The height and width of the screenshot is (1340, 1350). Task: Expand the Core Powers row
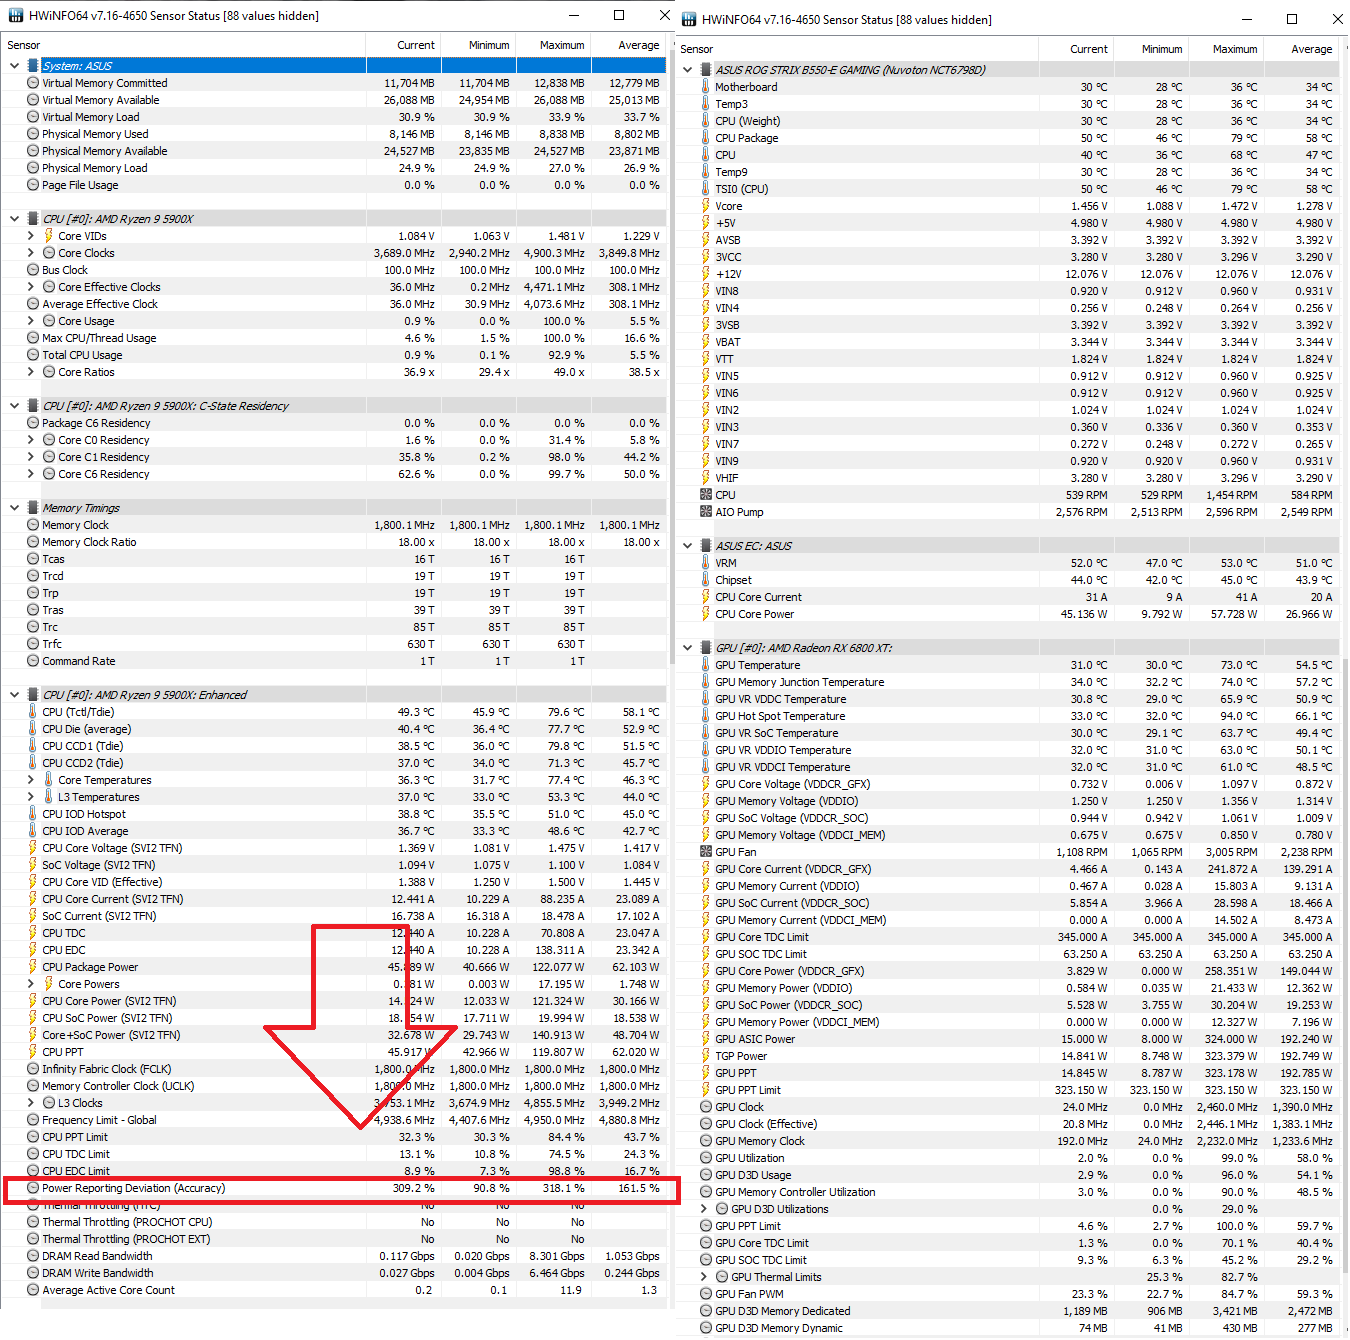point(30,984)
